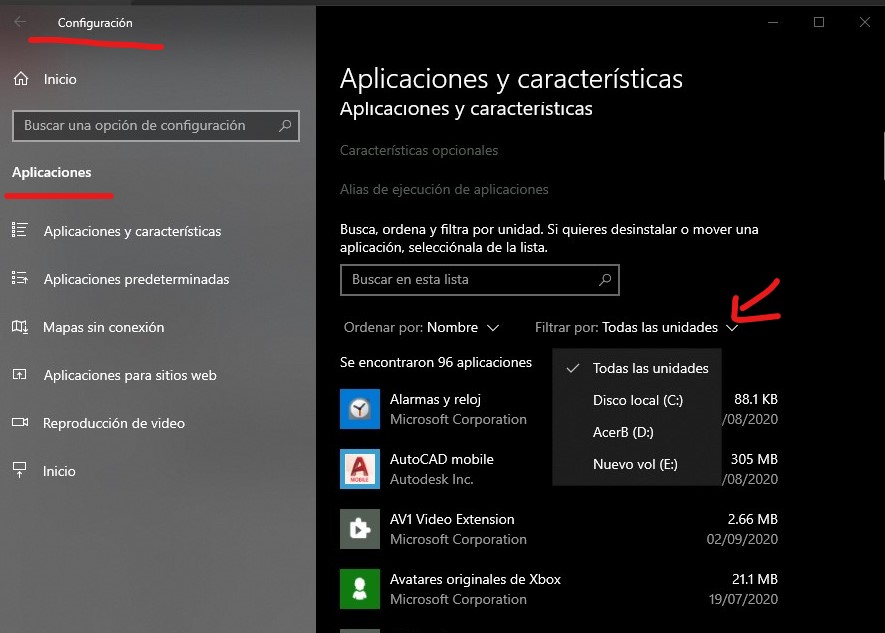Click the magnifier in the settings search box
This screenshot has height=633, width=885.
click(285, 125)
